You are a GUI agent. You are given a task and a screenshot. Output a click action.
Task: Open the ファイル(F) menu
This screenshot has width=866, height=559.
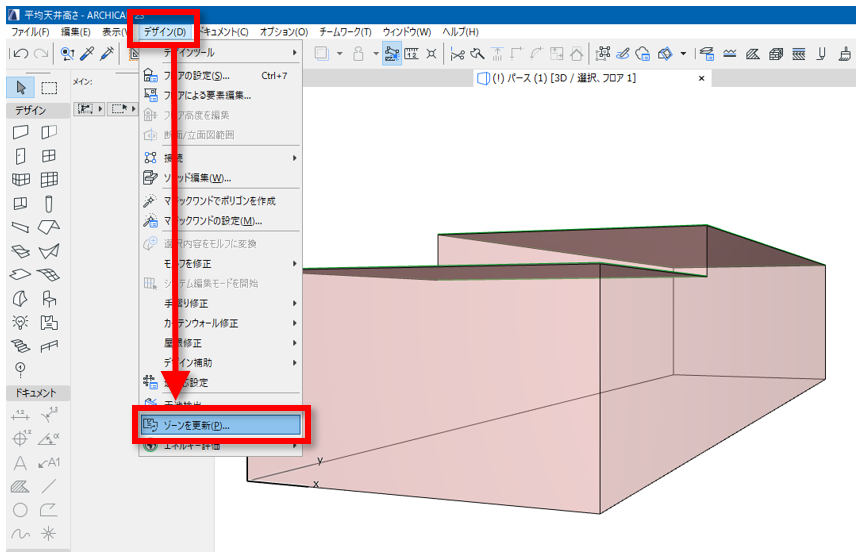(30, 31)
